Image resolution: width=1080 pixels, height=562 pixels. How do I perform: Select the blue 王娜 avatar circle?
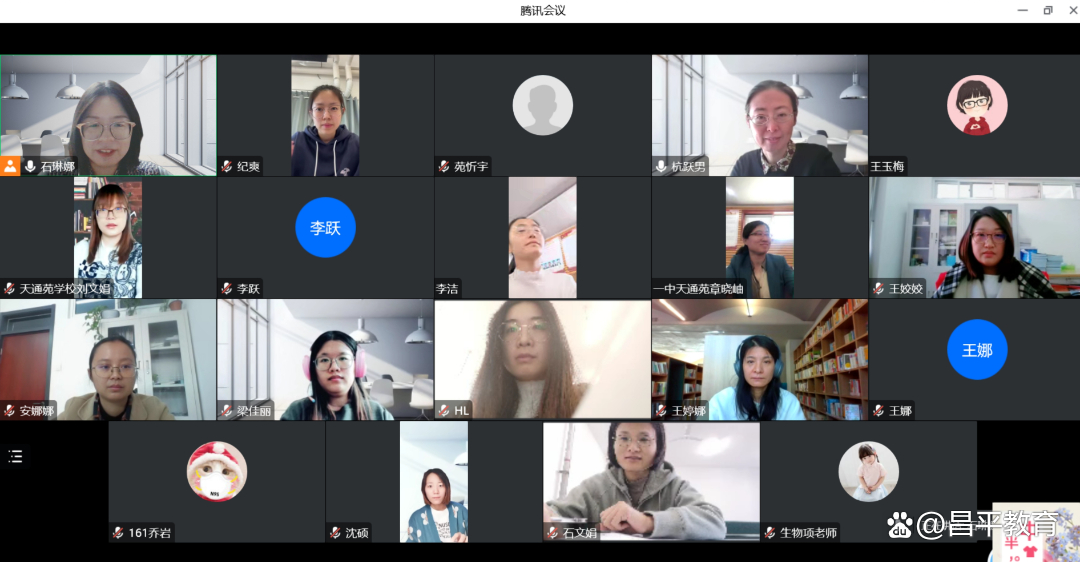click(977, 350)
